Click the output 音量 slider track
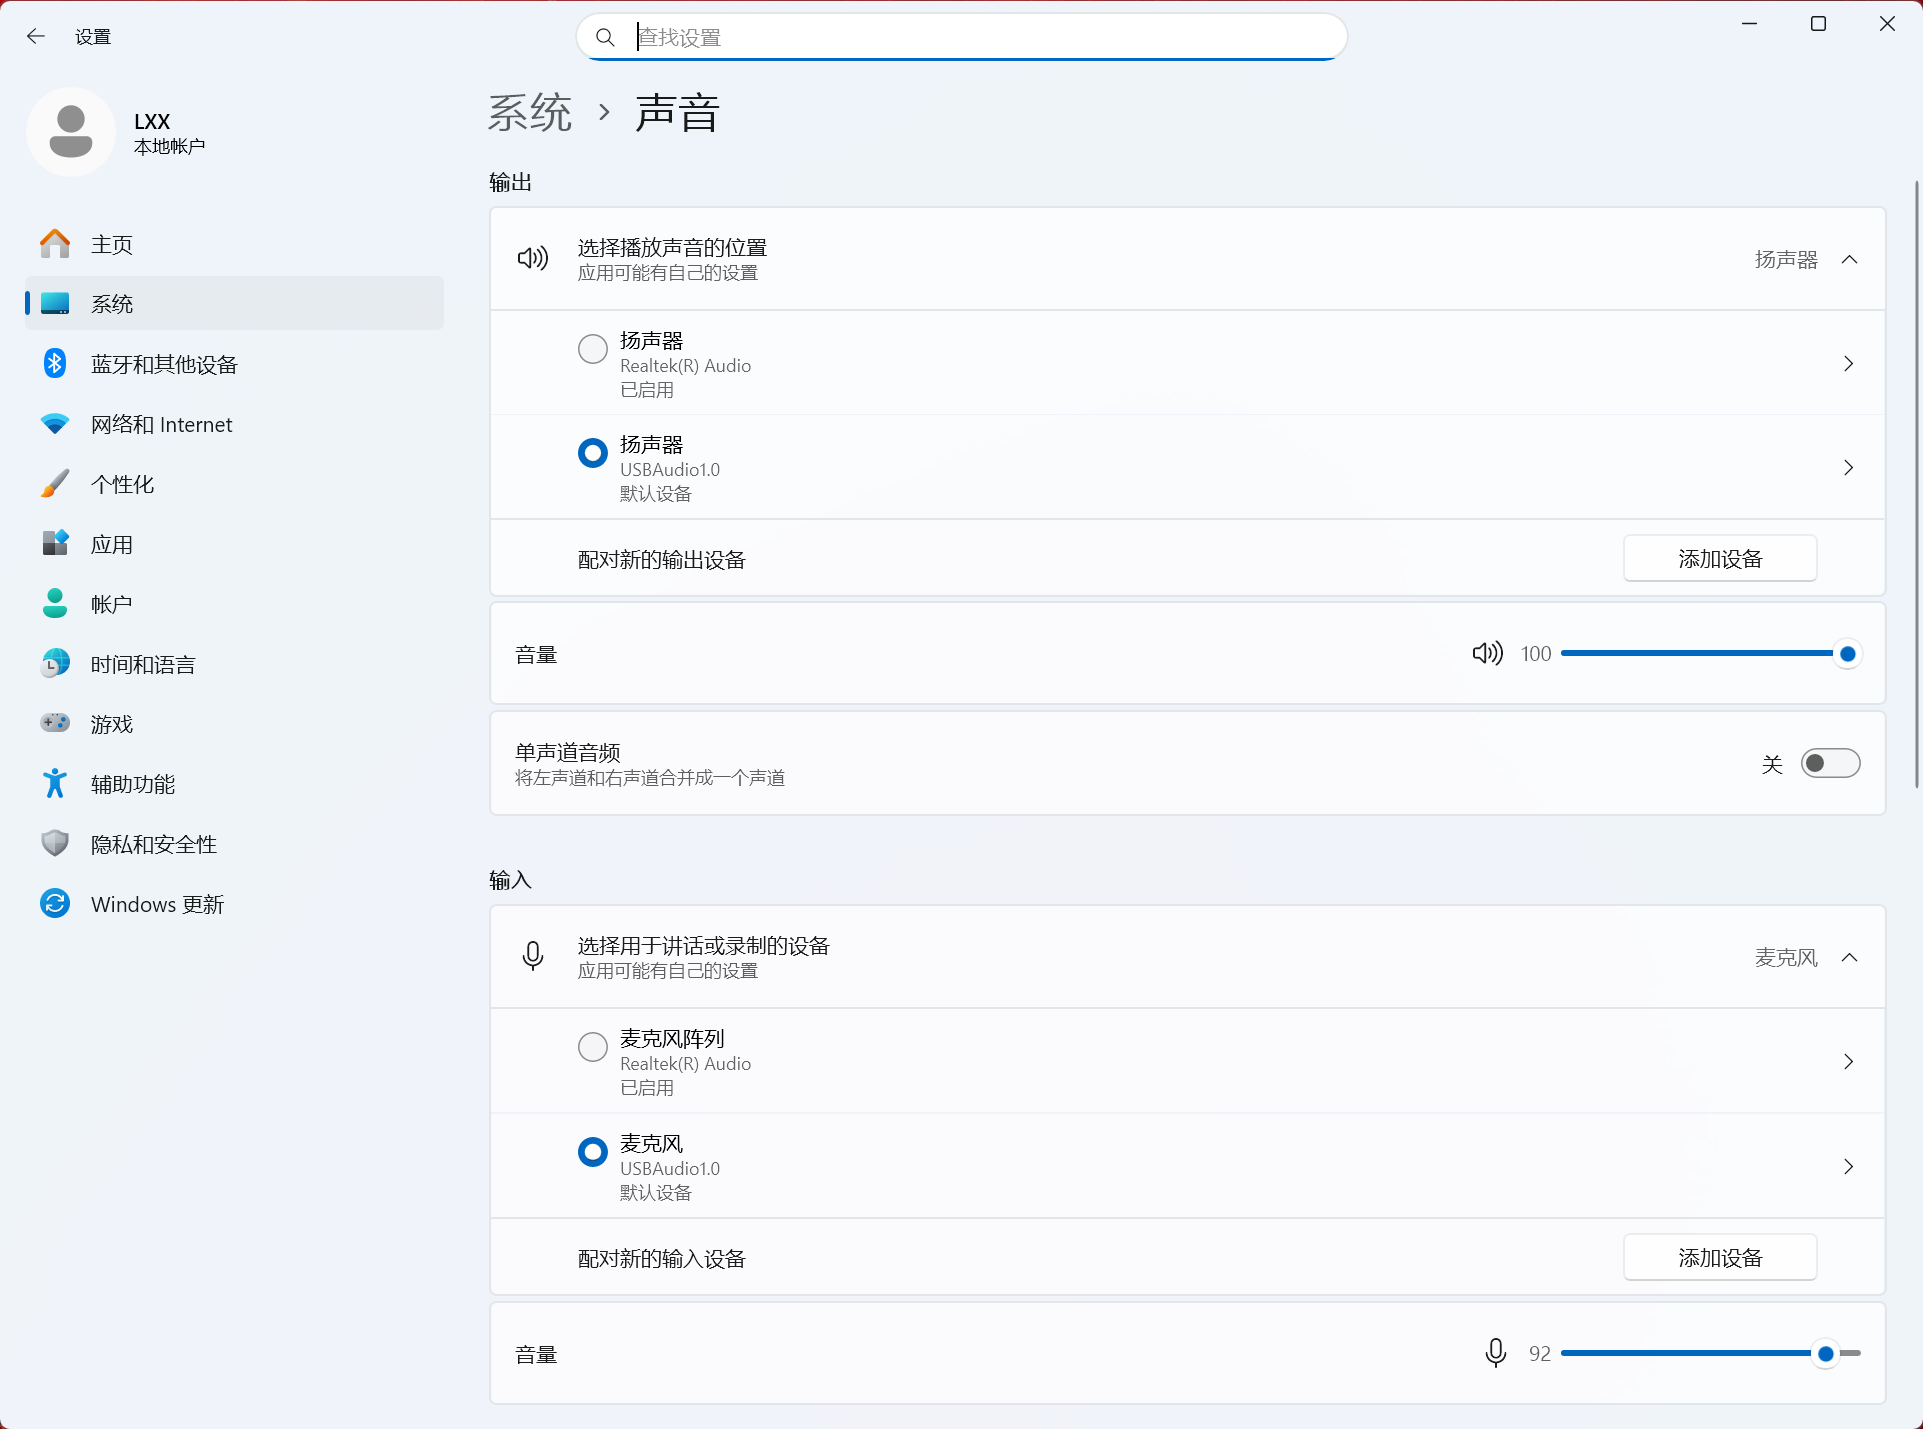Viewport: 1923px width, 1429px height. [x=1710, y=654]
